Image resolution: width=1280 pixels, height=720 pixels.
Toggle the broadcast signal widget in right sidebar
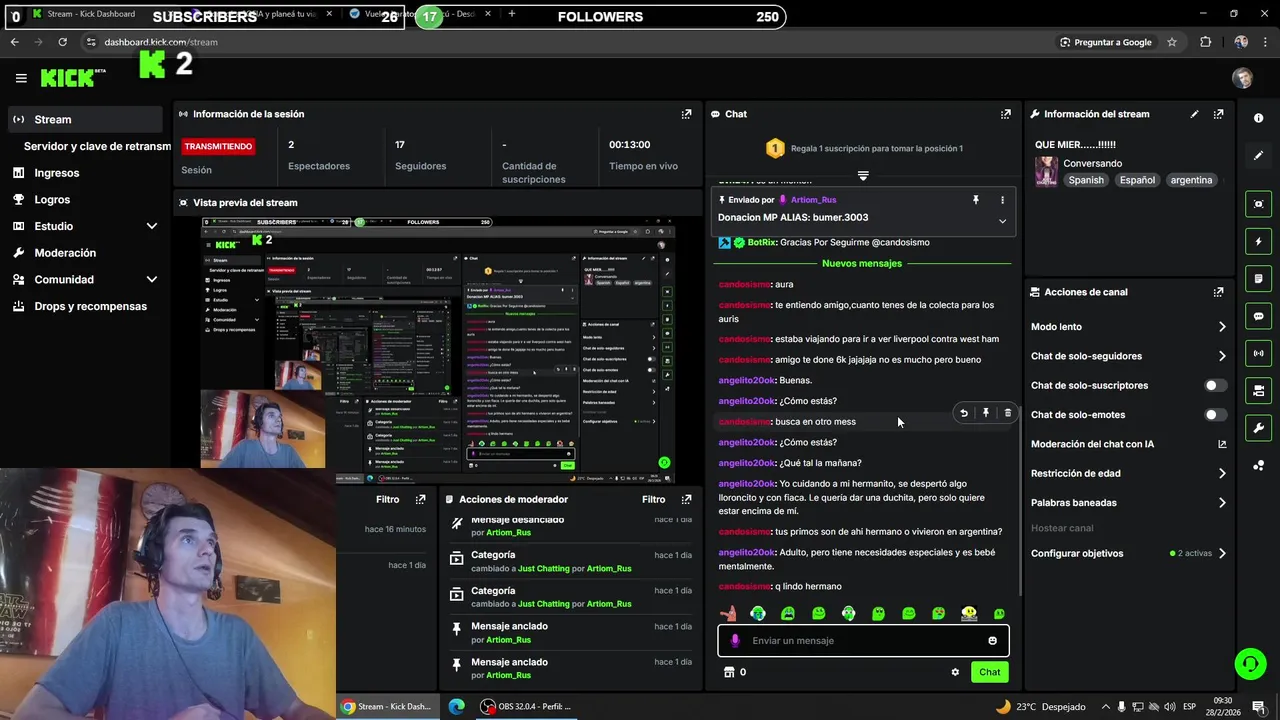[x=1258, y=353]
